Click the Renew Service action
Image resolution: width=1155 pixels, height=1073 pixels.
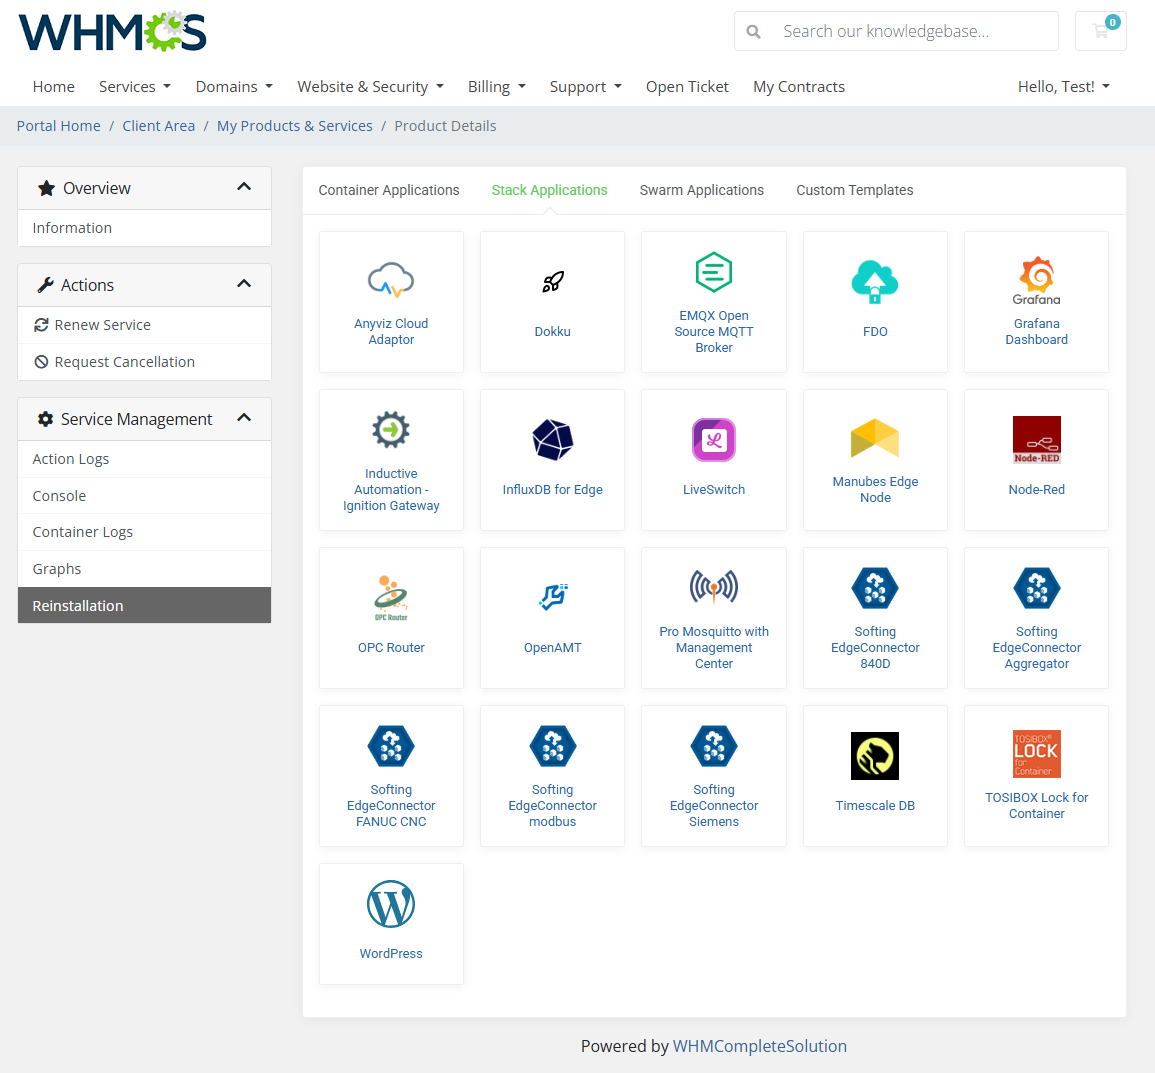pos(100,324)
